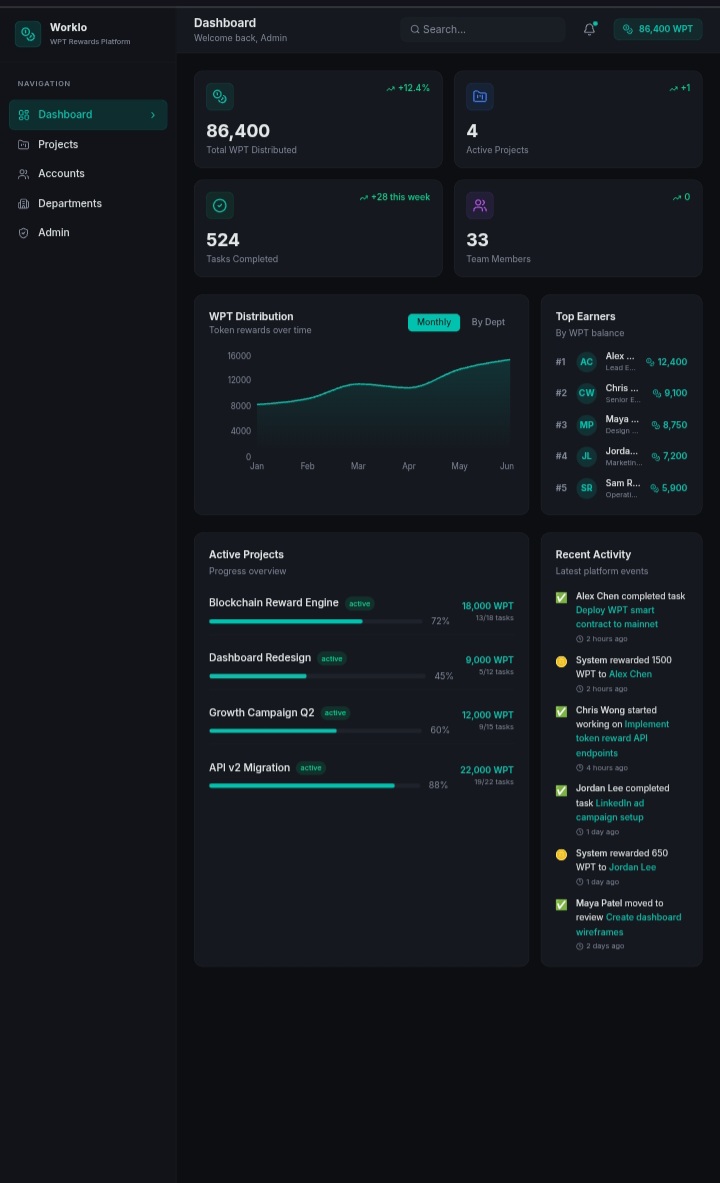This screenshot has width=720, height=1183.
Task: Click the Dashboard grid icon in sidebar
Action: coord(23,115)
